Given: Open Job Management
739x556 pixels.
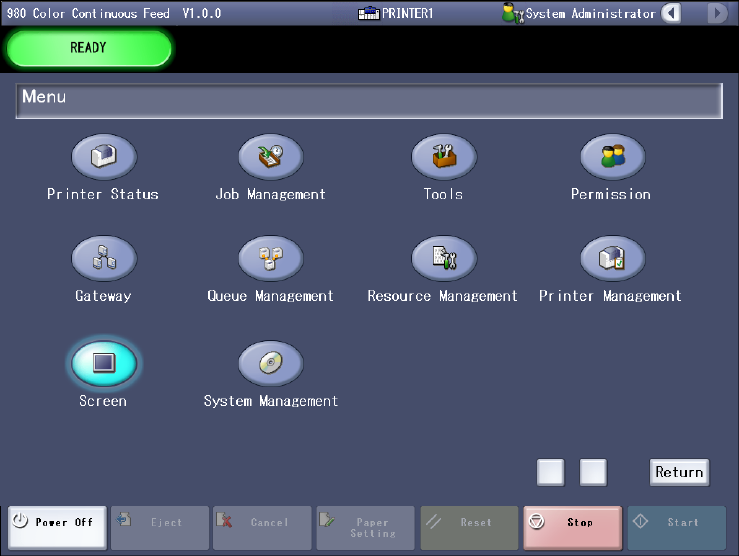Looking at the screenshot, I should point(271,157).
